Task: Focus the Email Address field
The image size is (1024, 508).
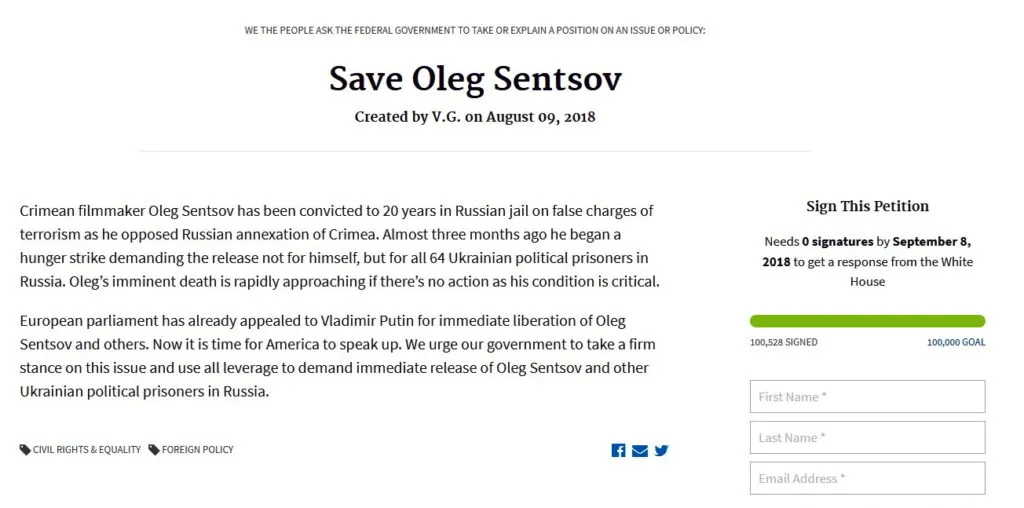Action: pyautogui.click(x=867, y=478)
